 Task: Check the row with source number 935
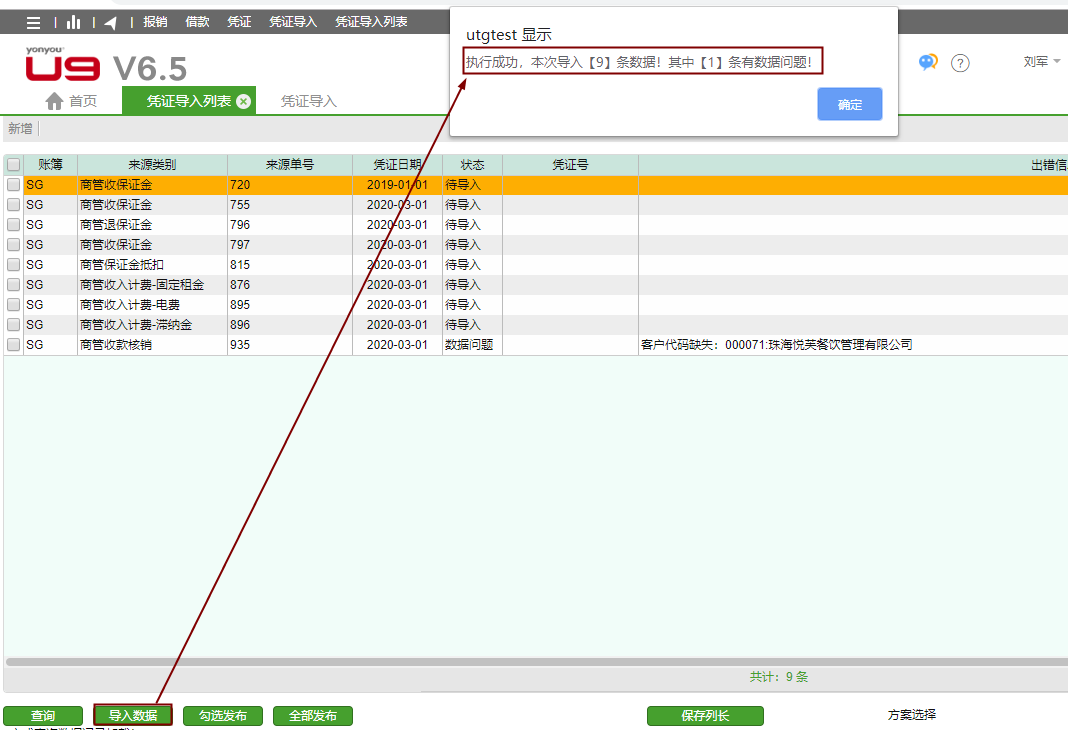[x=13, y=345]
